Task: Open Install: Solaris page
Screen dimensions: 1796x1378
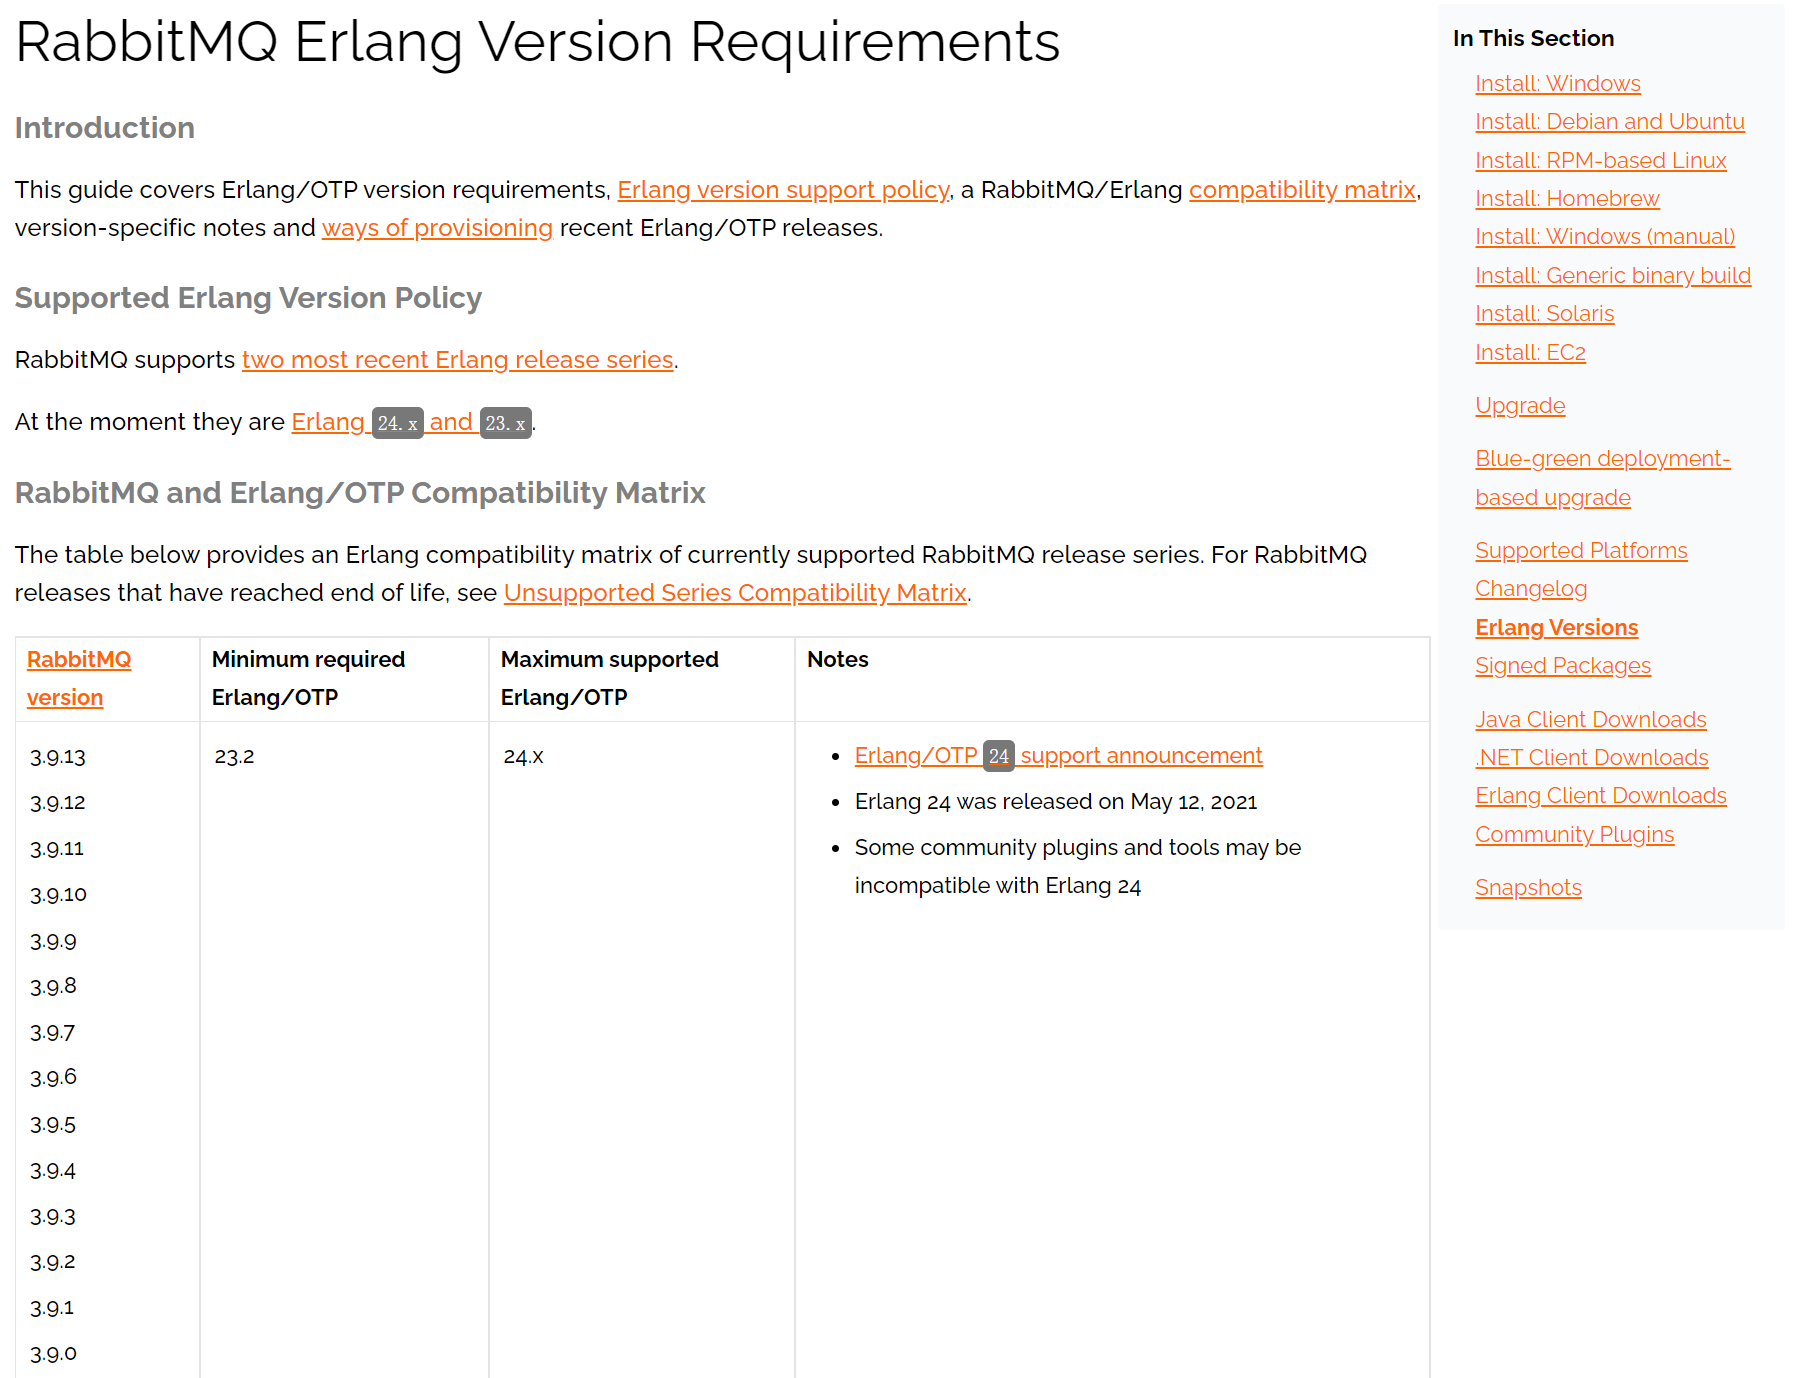Action: (1544, 314)
